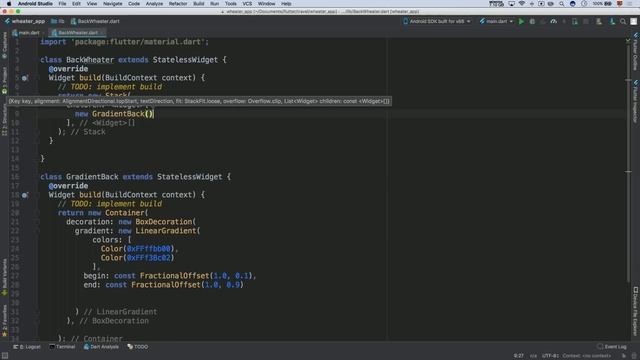Click the UTF-8 encoding status bar entry
Image resolution: width=640 pixels, height=360 pixels.
coord(550,356)
